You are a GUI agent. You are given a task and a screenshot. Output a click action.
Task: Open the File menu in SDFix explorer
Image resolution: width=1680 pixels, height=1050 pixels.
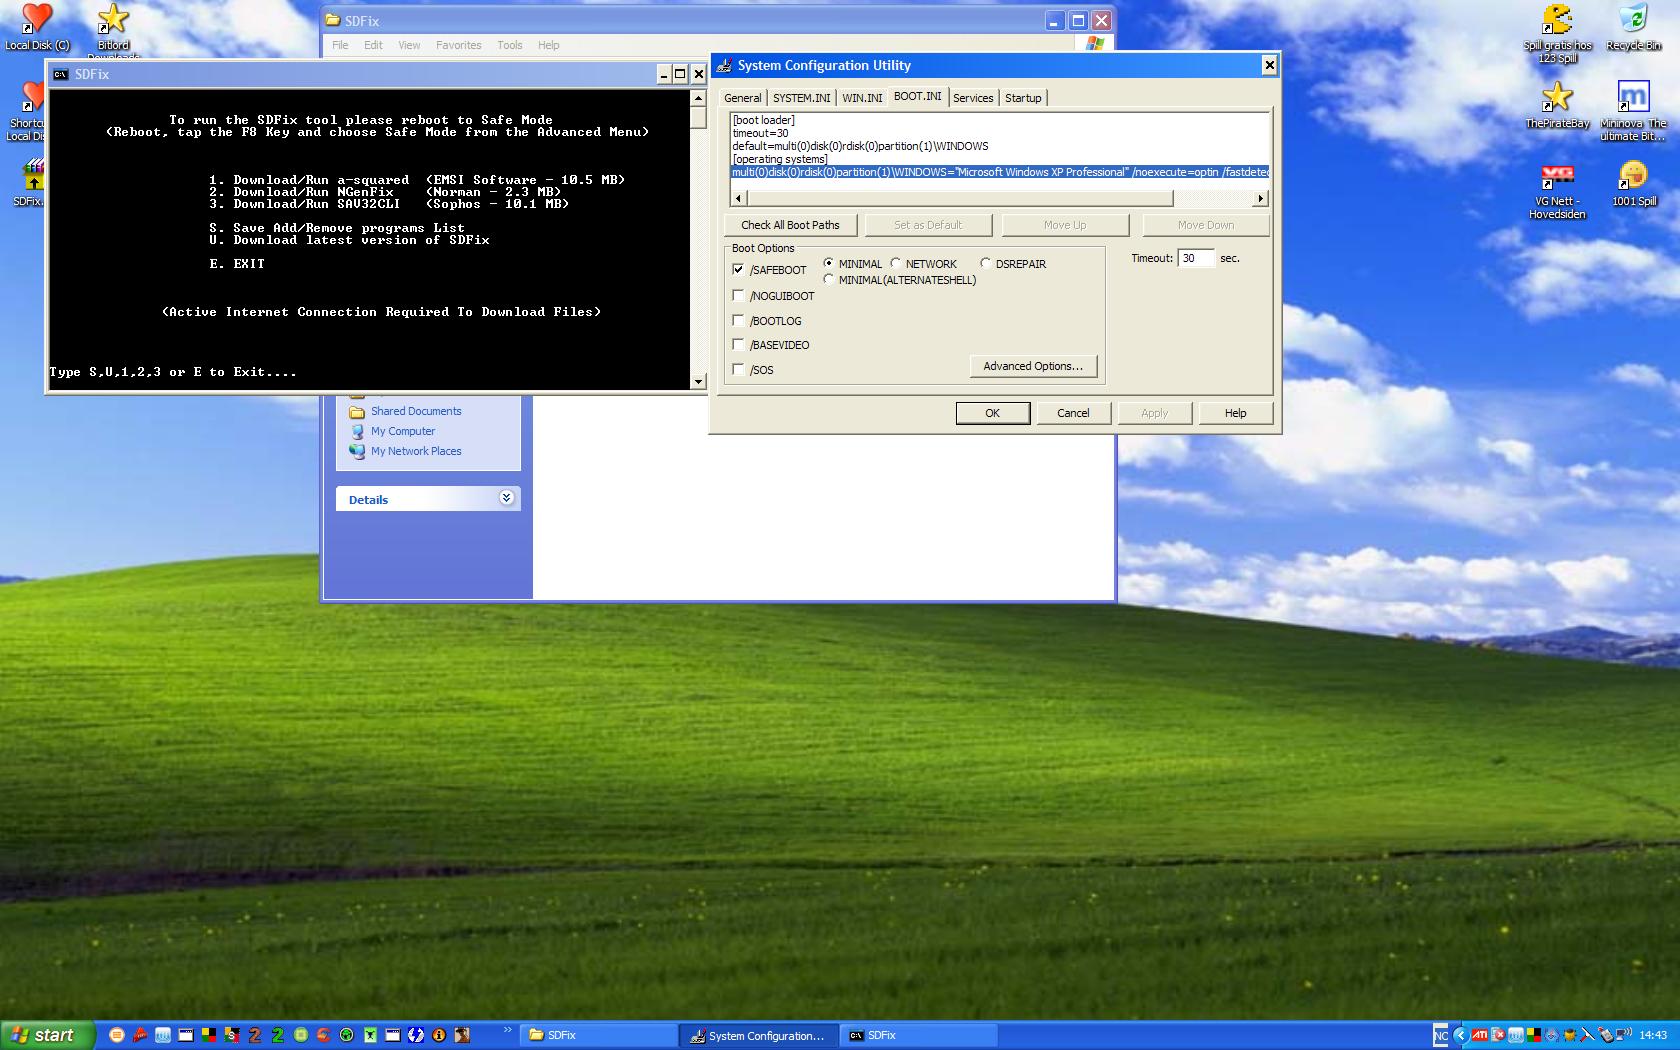(340, 45)
